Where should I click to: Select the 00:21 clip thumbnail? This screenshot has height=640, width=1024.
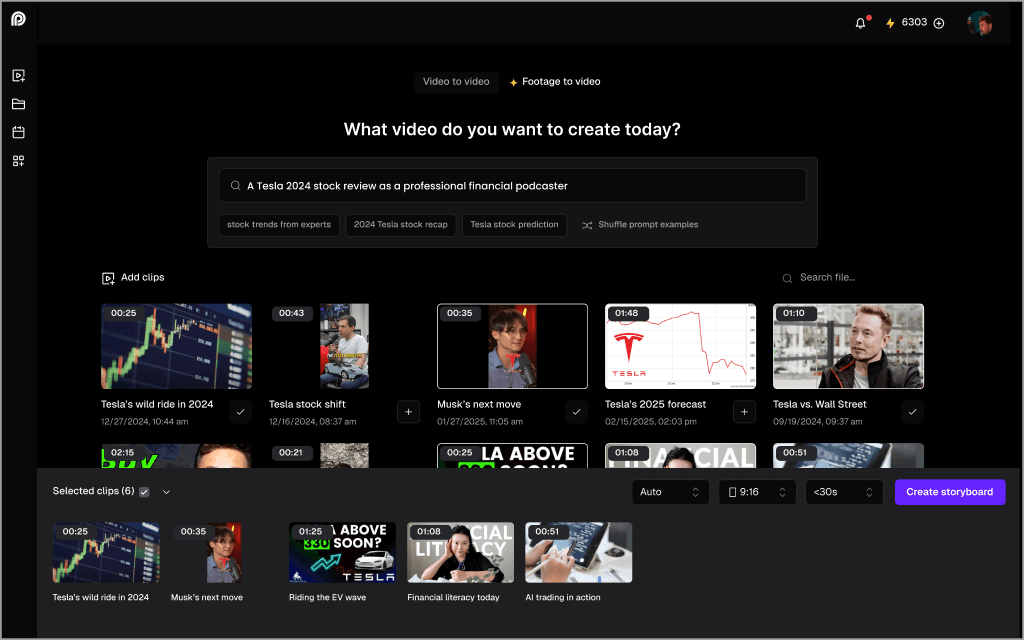[344, 456]
